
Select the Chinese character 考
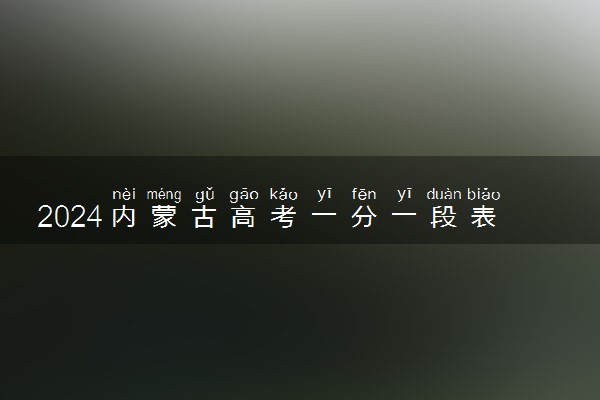[284, 217]
